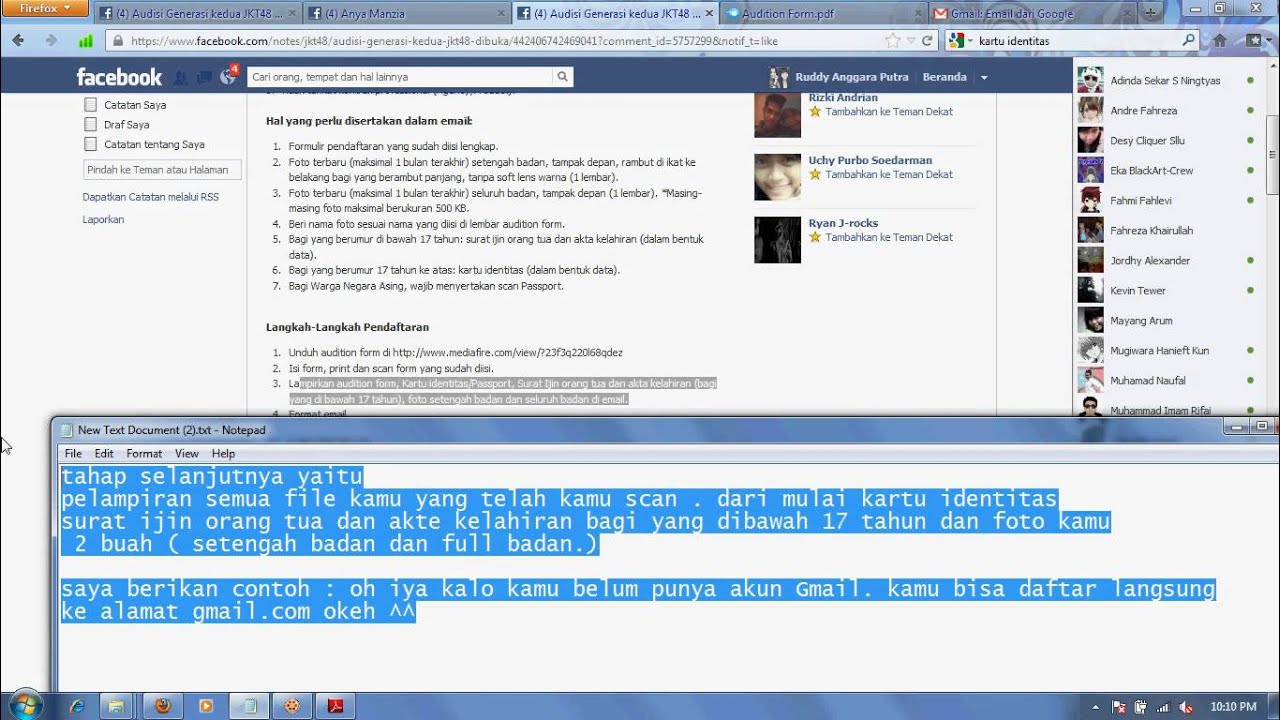Screen dimensions: 1280x720
Task: Open a new Firefox tab with the plus icon
Action: (1148, 13)
